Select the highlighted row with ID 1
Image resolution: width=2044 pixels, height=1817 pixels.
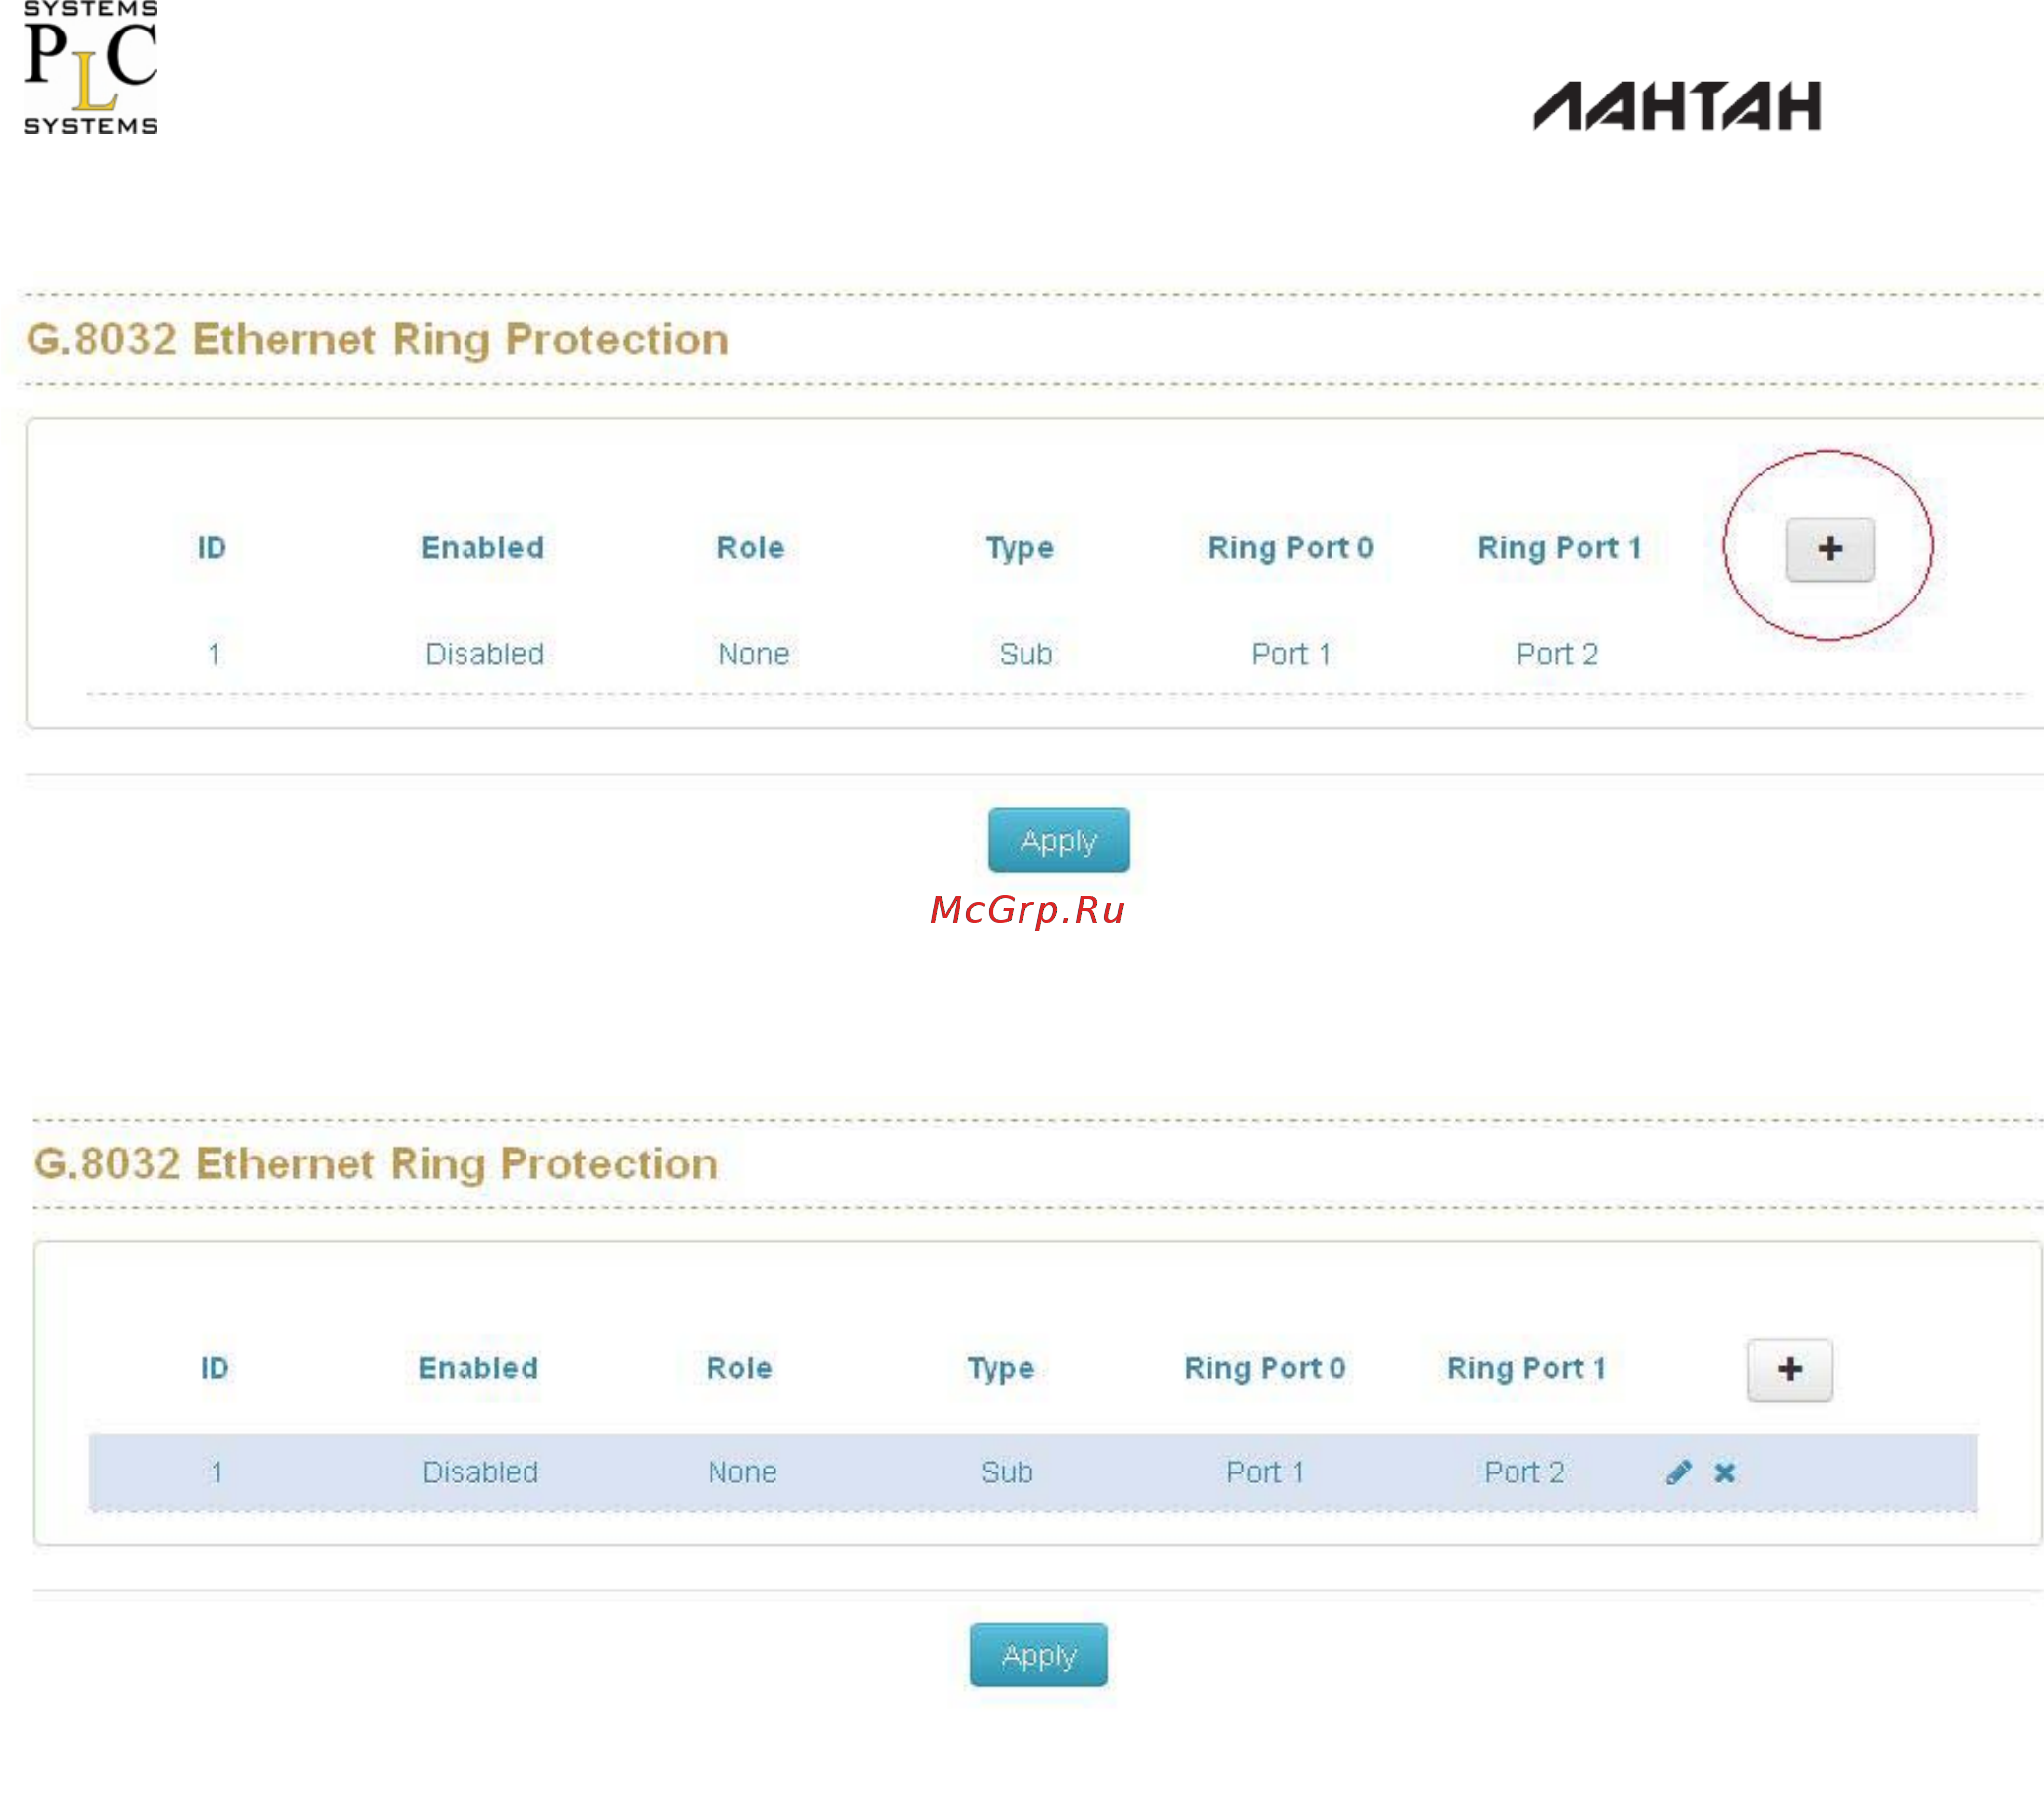point(1033,1472)
